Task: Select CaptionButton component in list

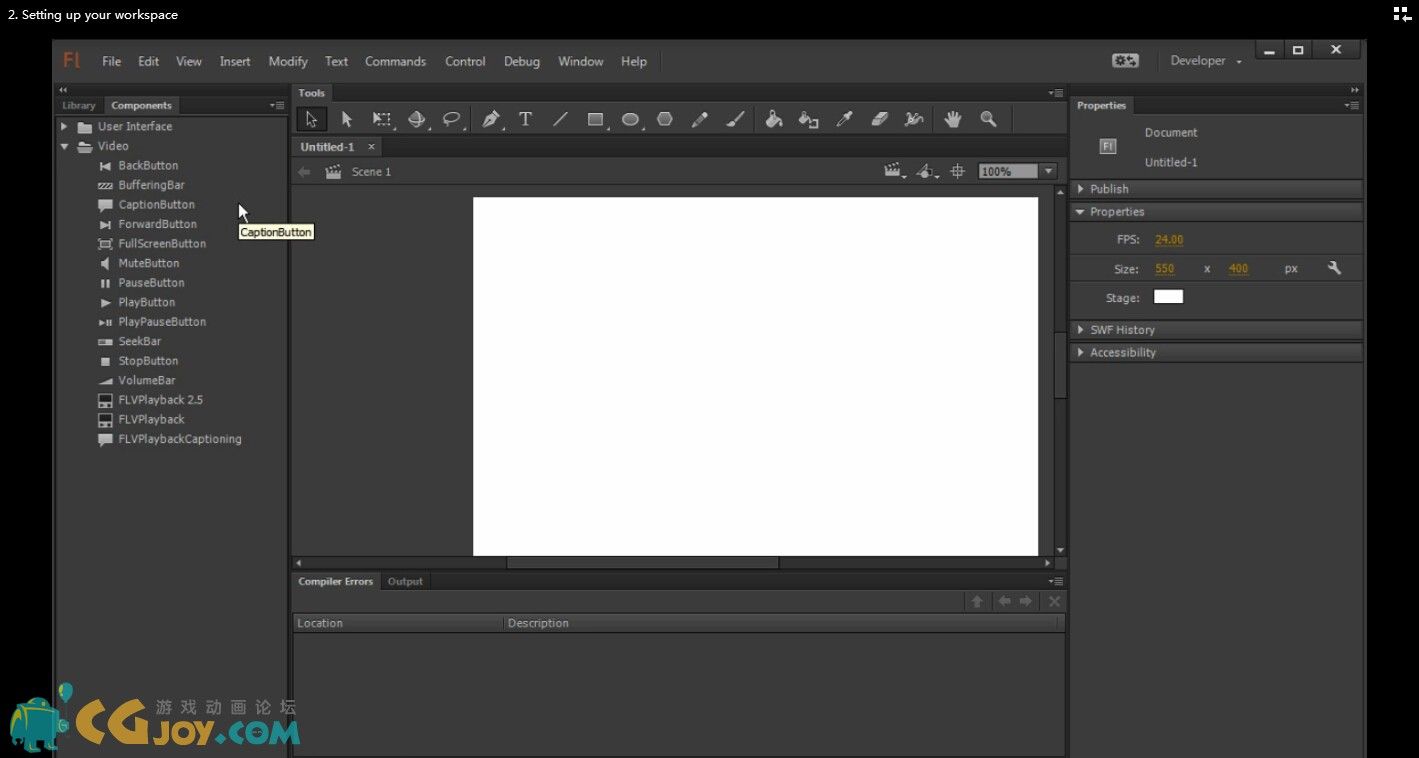Action: pos(156,205)
